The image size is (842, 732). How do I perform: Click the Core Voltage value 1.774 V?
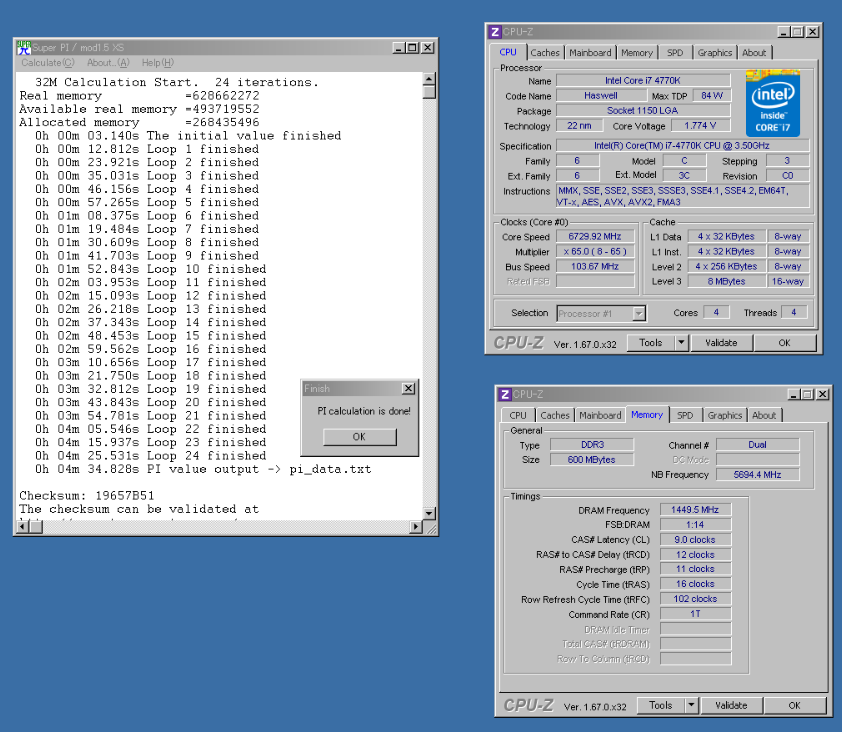tap(700, 126)
